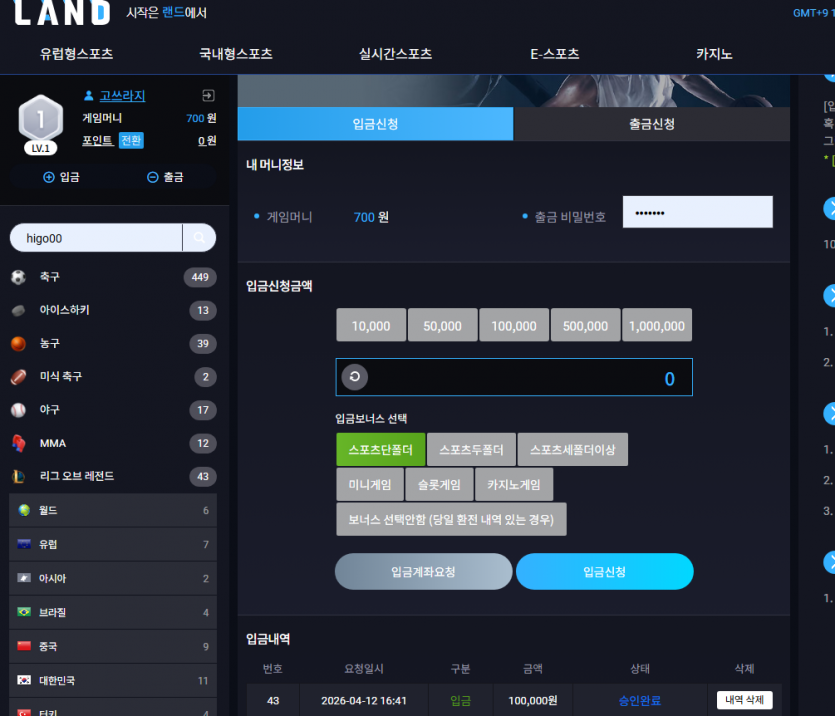Select 카지노게임 deposit bonus
The height and width of the screenshot is (716, 835).
tap(514, 484)
